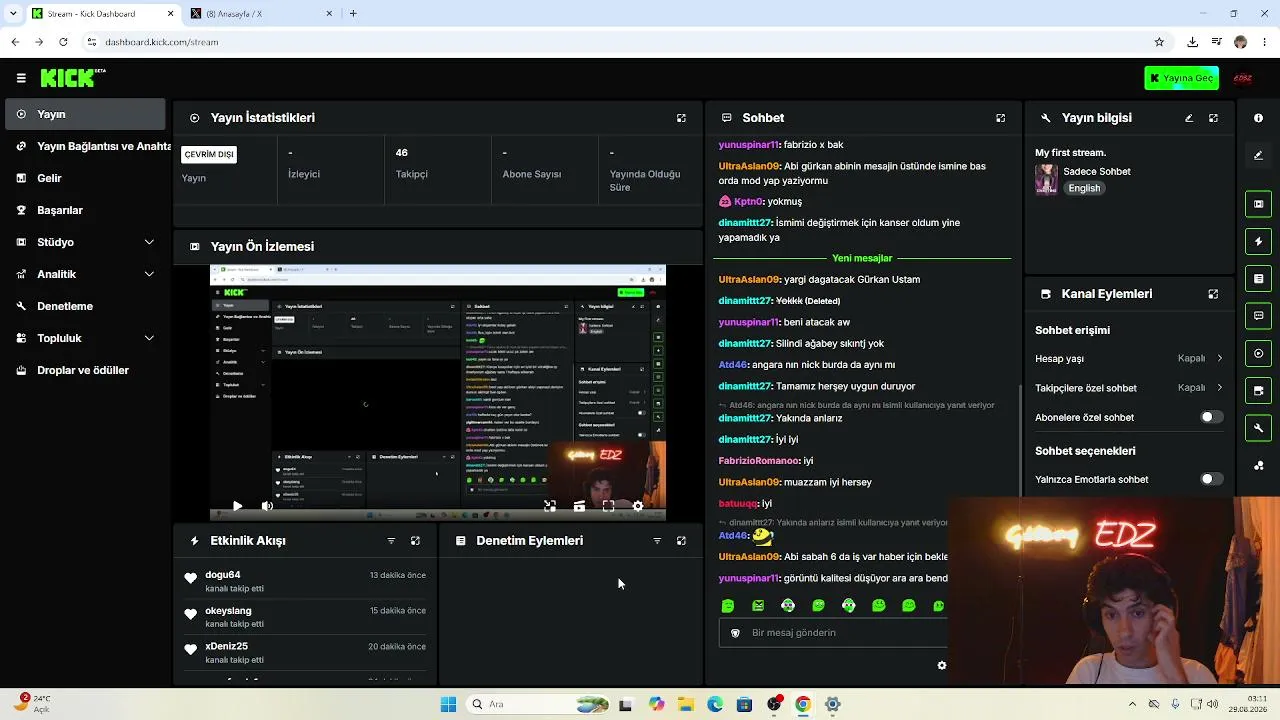
Task: Click FabrizioRomano username in chat
Action: point(759,461)
